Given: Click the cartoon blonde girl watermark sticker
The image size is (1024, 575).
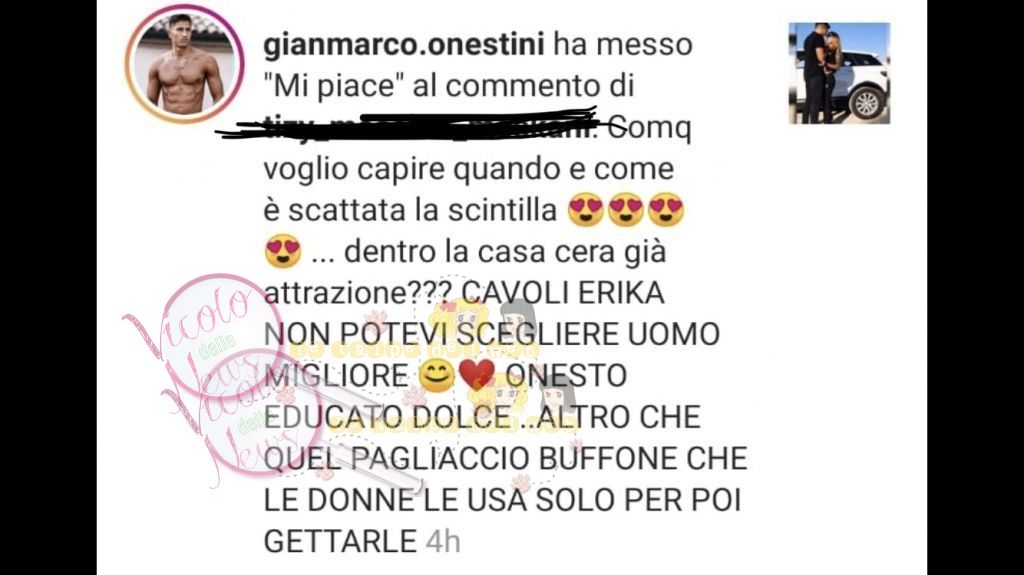Looking at the screenshot, I should (465, 320).
